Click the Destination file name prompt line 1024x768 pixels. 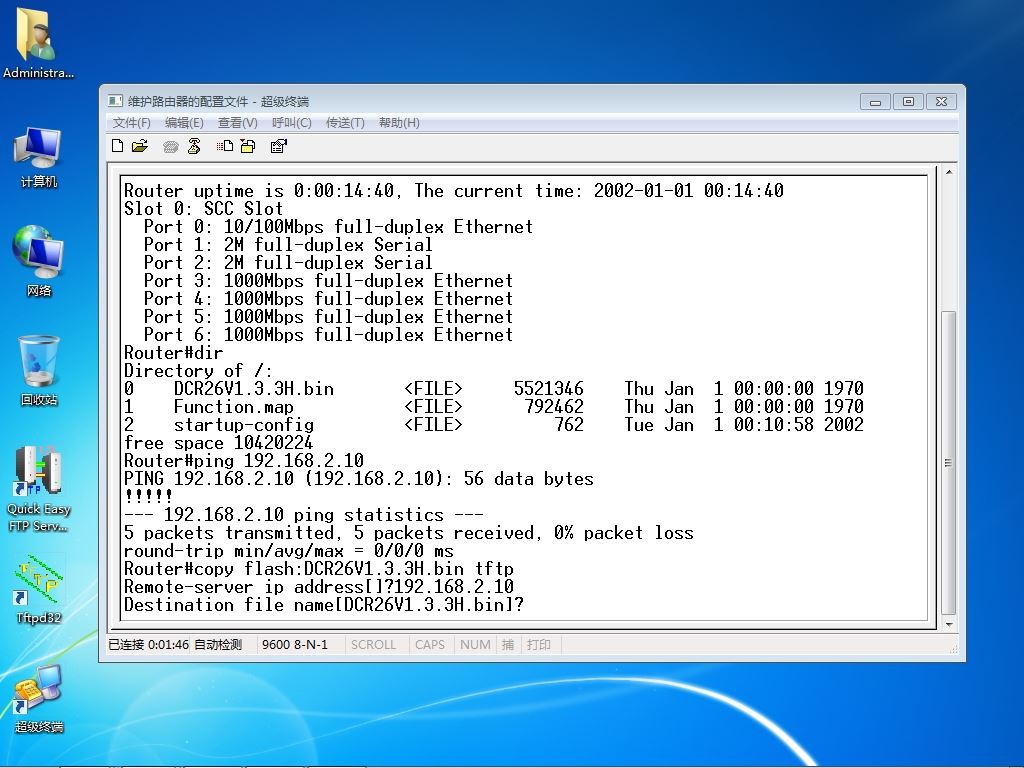coord(324,605)
